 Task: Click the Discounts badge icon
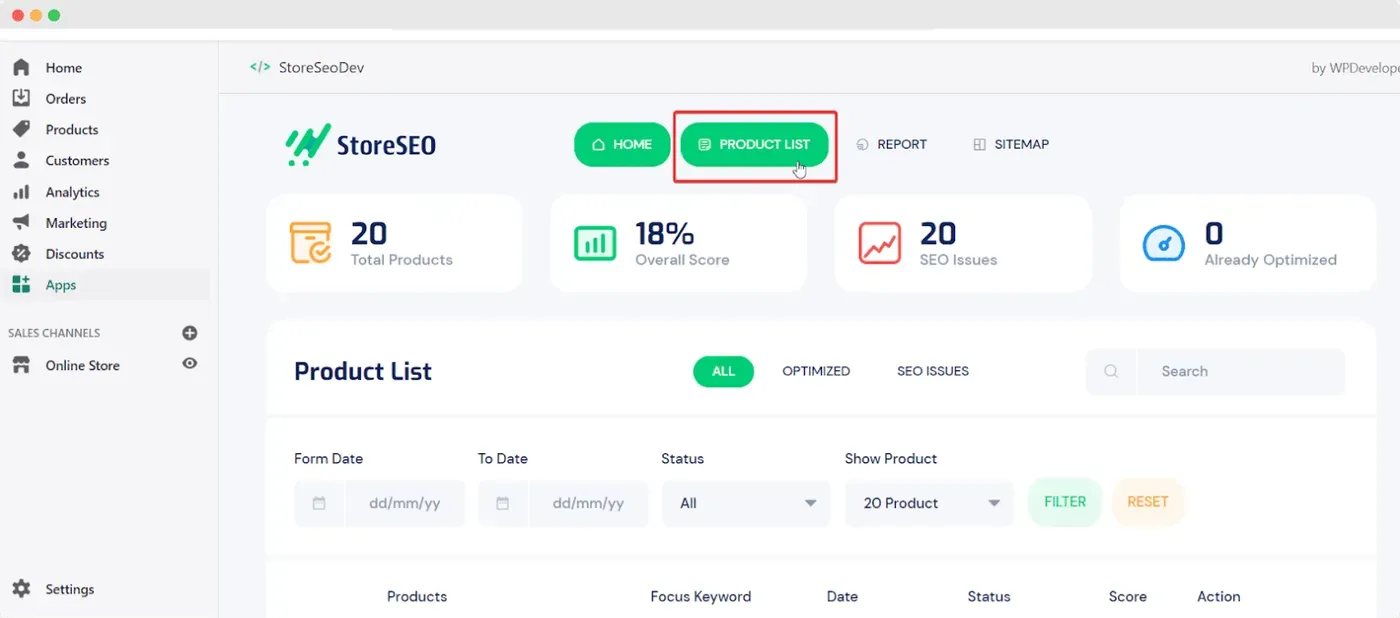[21, 254]
